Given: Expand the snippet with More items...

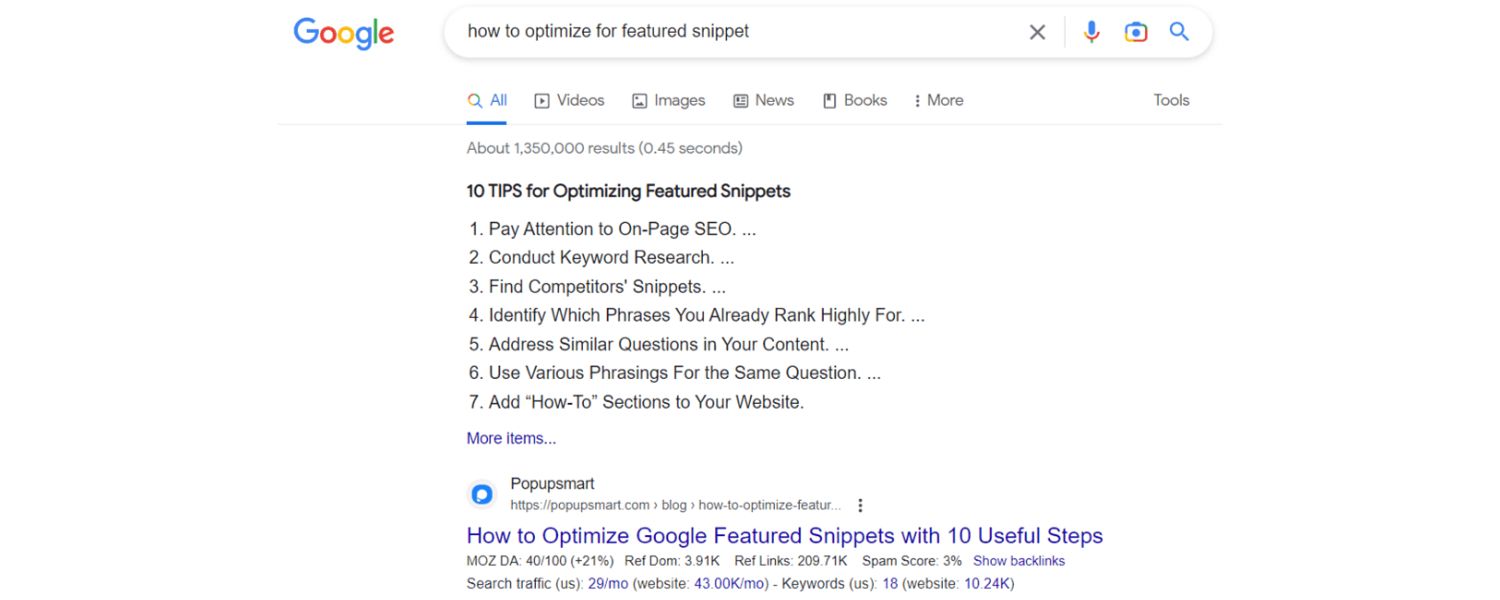Looking at the screenshot, I should 511,438.
